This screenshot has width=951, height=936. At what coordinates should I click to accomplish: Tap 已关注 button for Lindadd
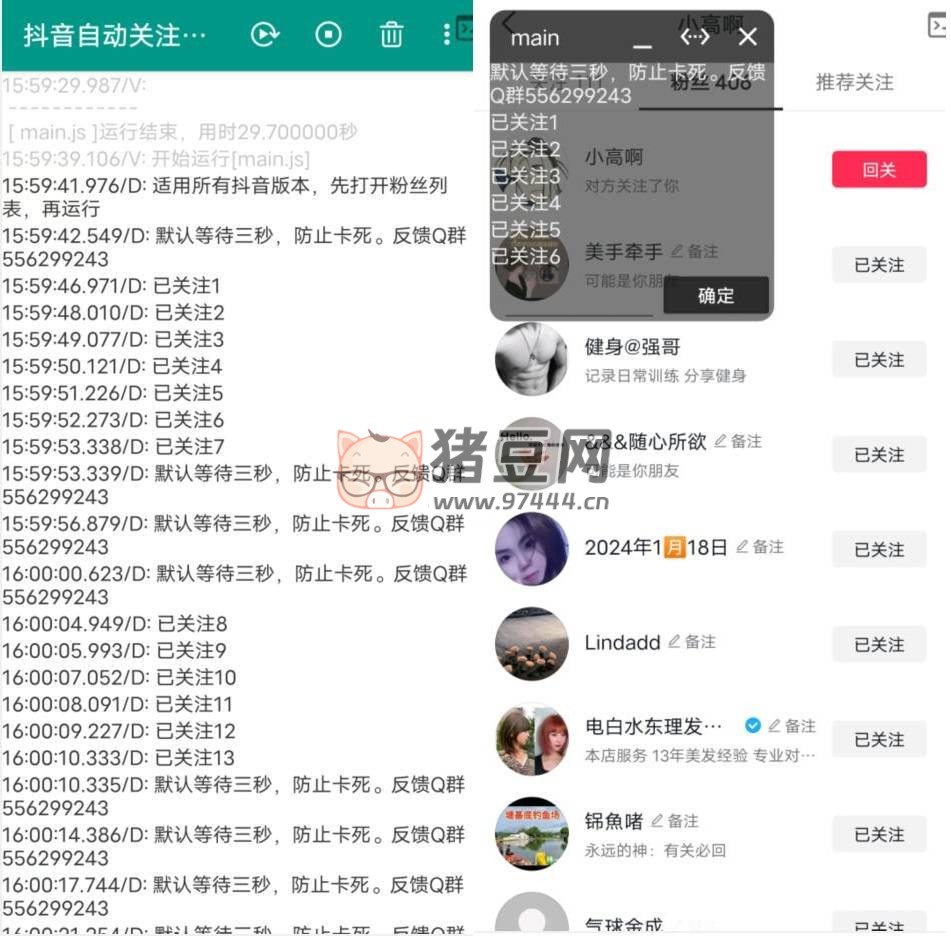879,644
